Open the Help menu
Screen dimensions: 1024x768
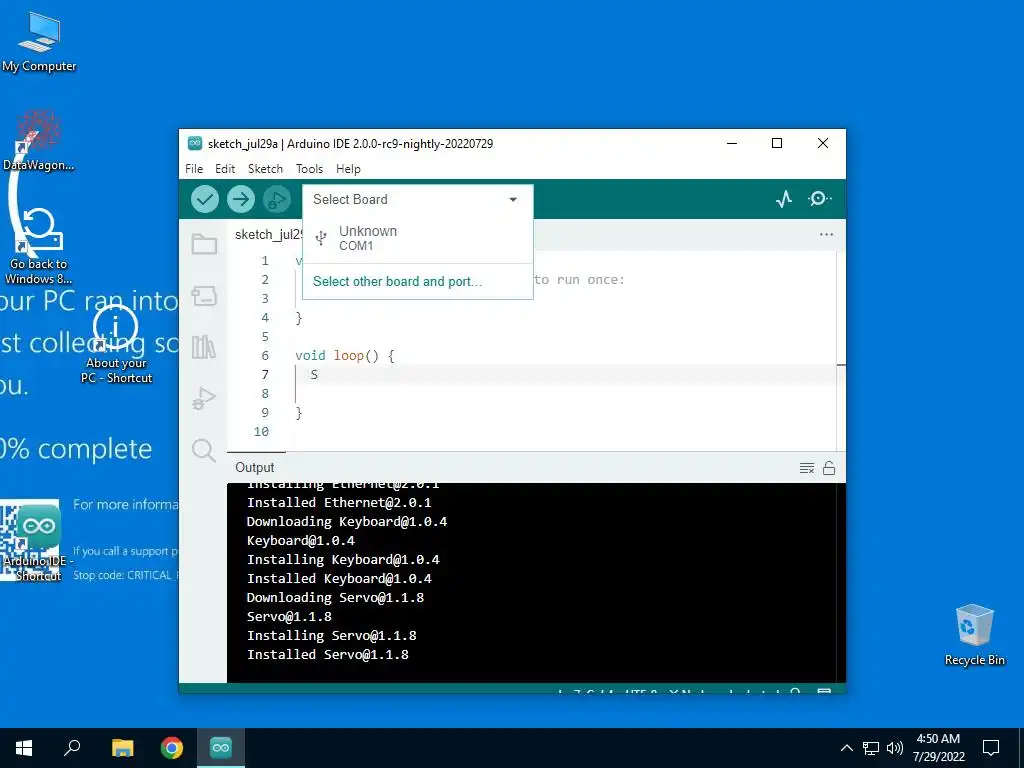[348, 168]
